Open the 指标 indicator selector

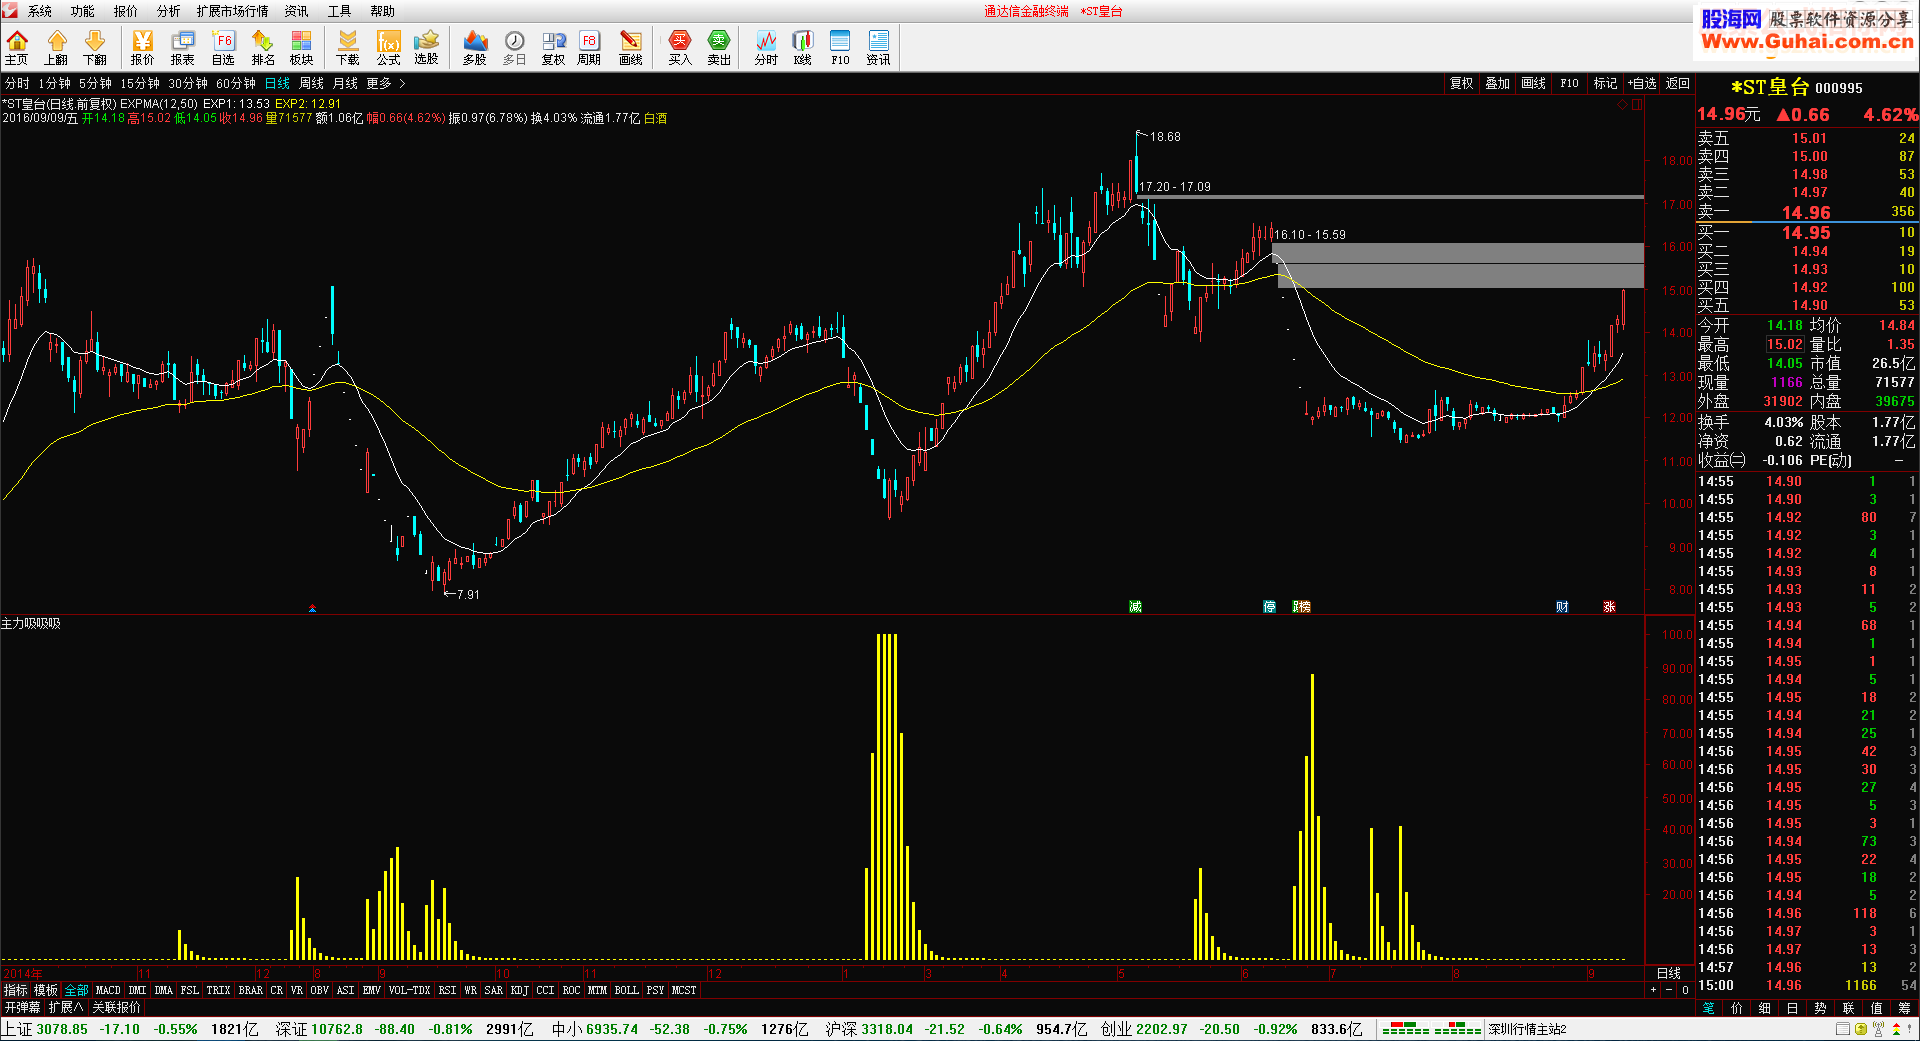coord(16,990)
